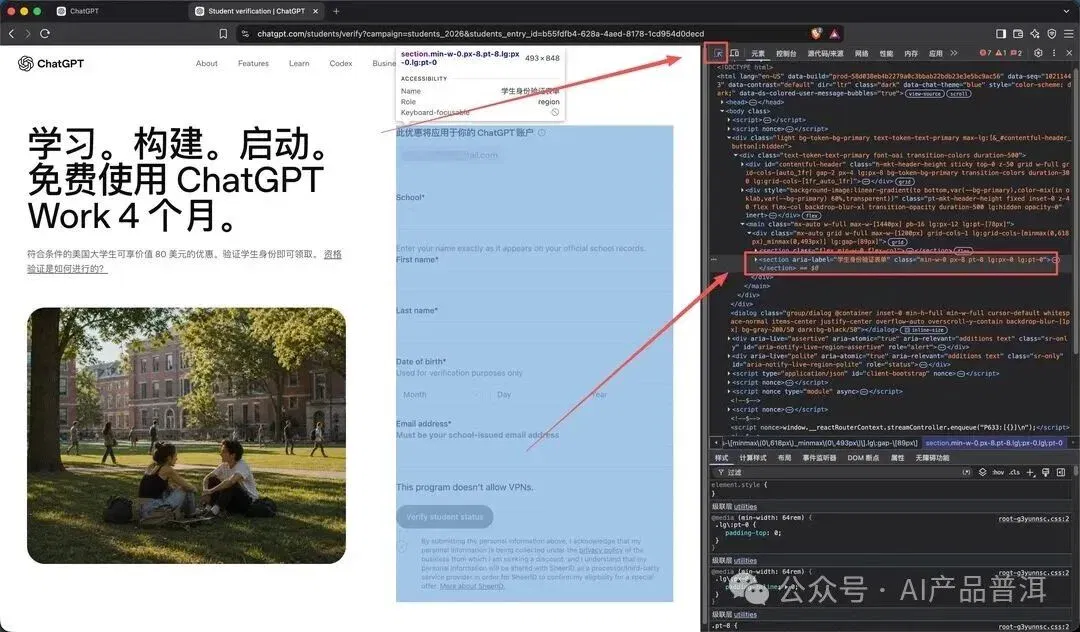Screen dimensions: 1080x632
Task: Open the Features nav link
Action: (253, 63)
